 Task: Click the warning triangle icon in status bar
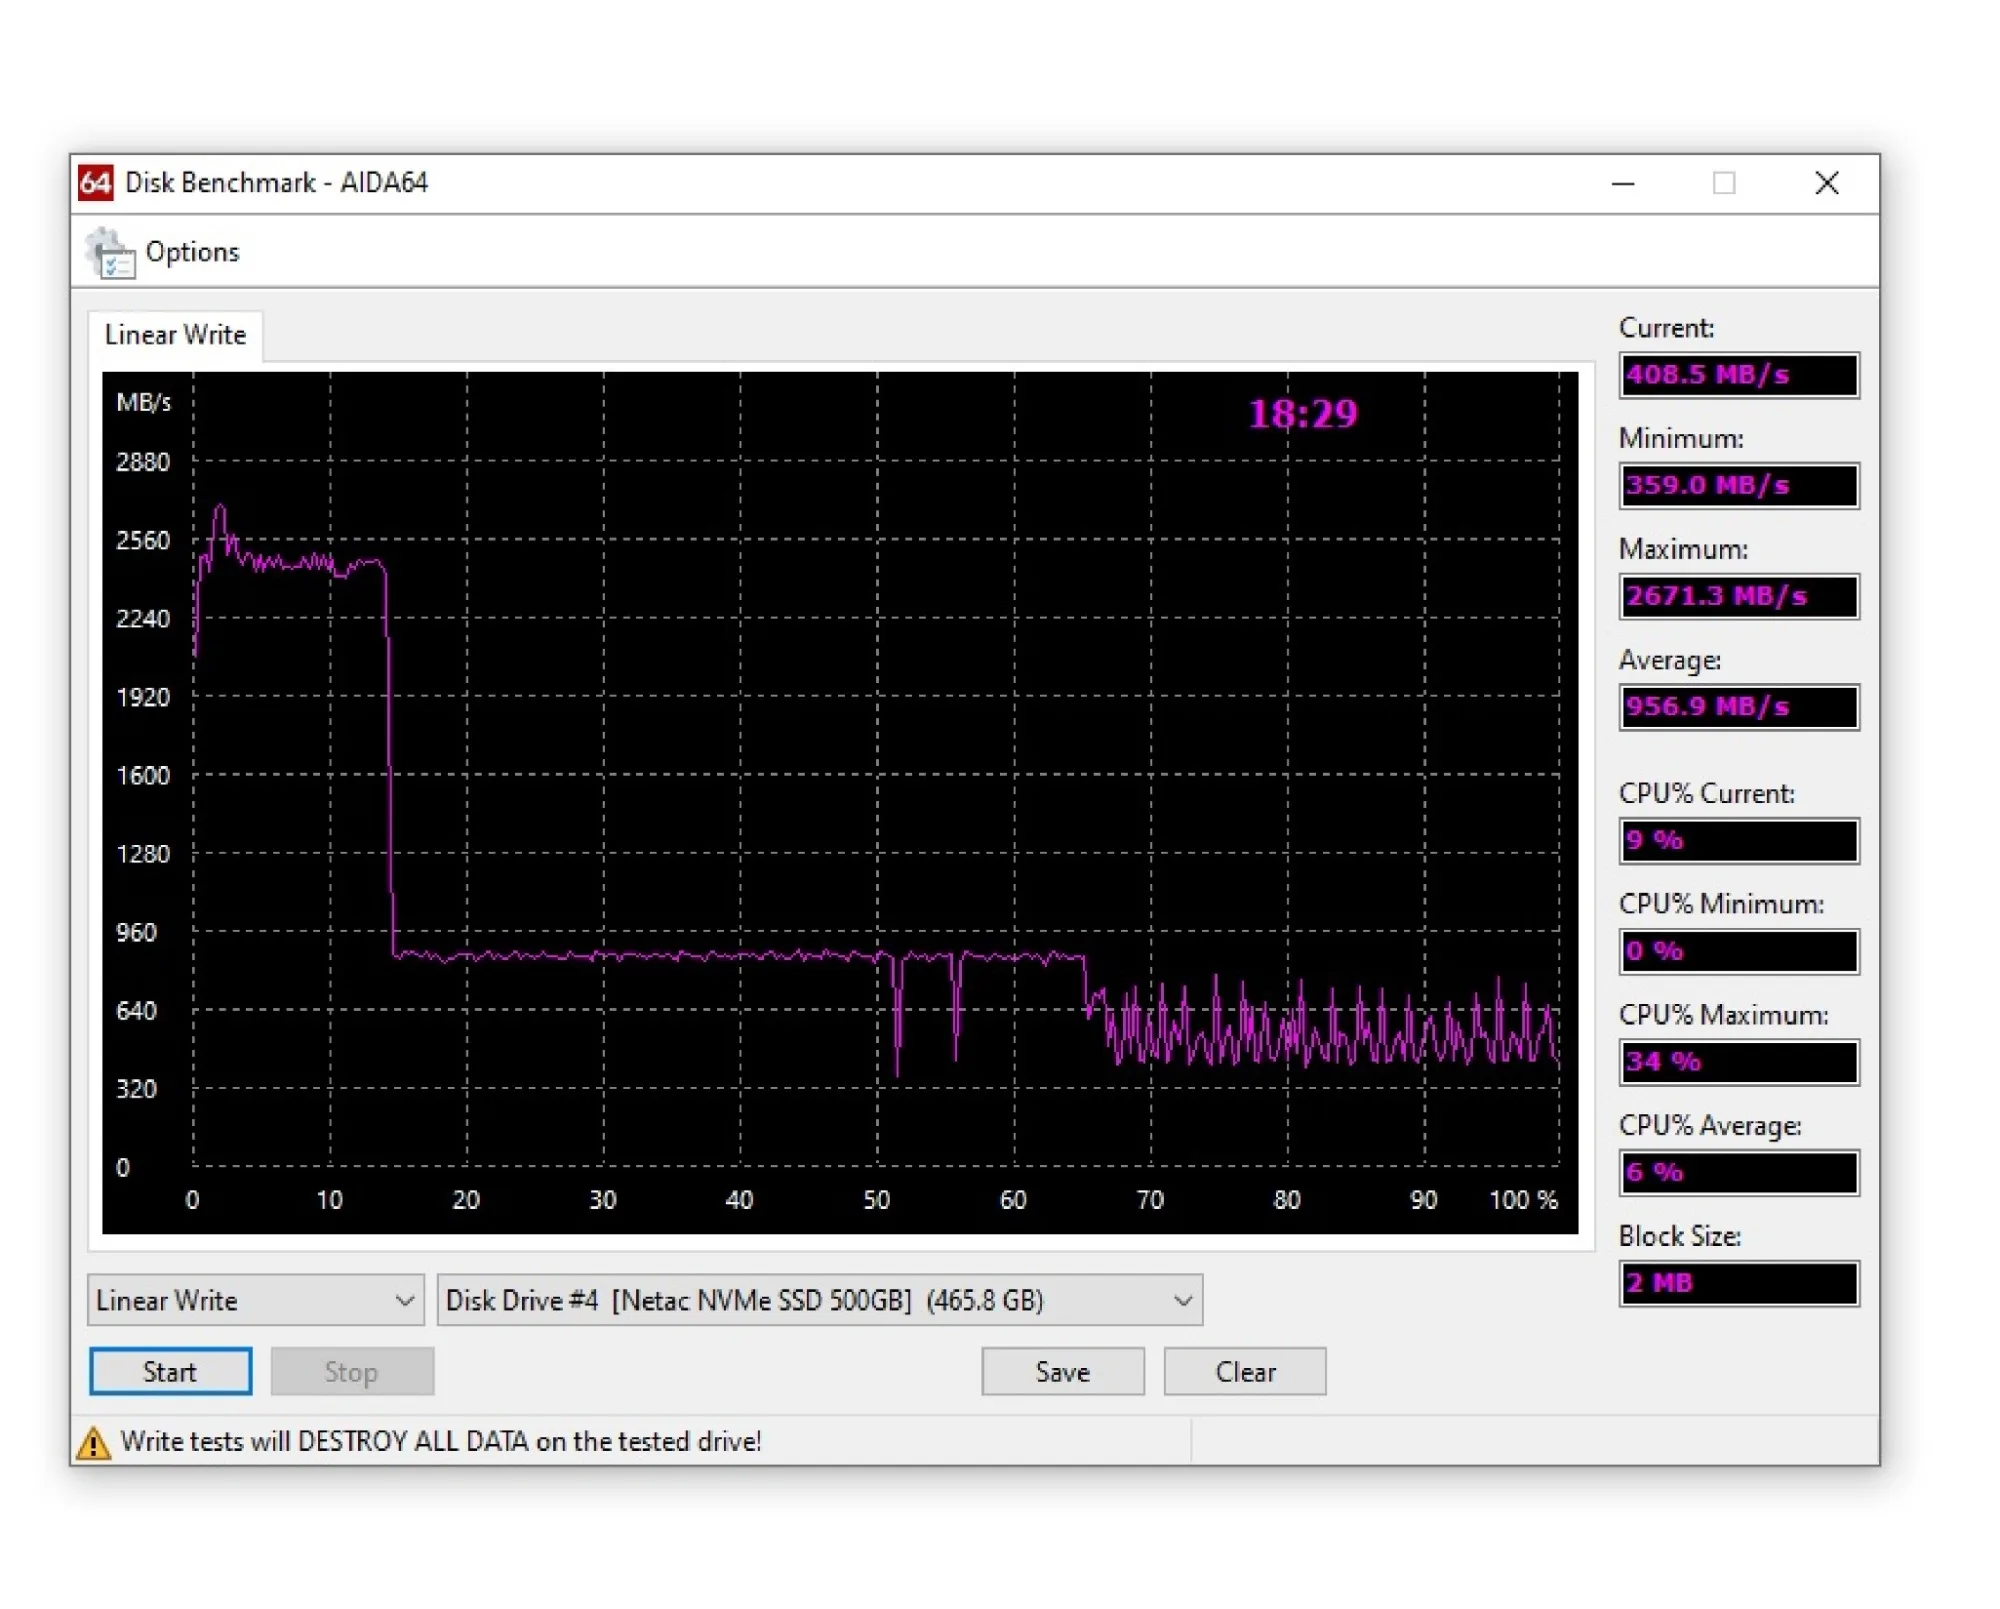click(93, 1443)
